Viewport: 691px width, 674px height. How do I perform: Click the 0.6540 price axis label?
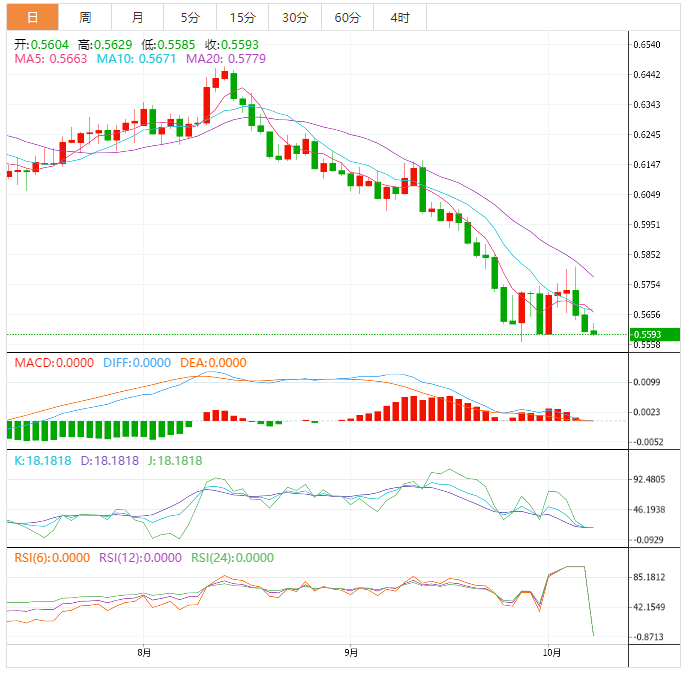(x=647, y=45)
